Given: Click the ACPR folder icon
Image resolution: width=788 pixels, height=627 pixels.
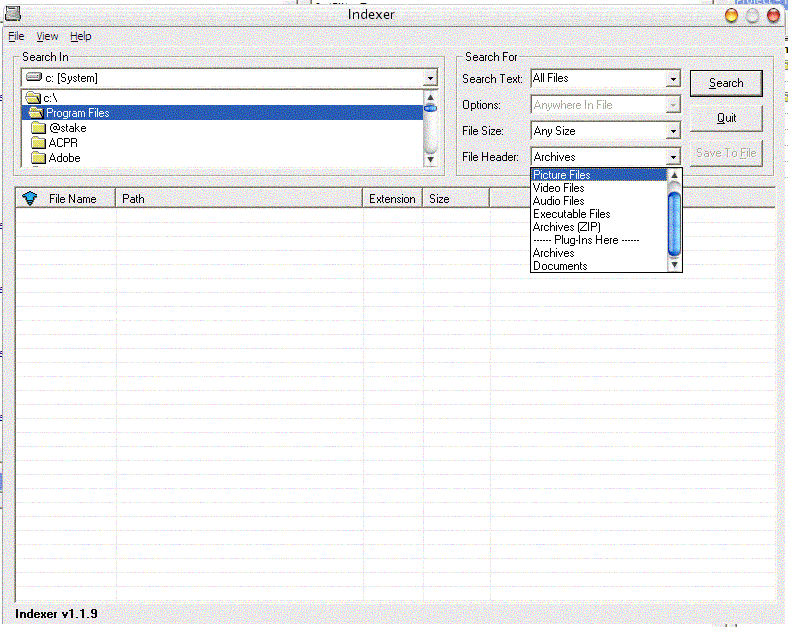Looking at the screenshot, I should point(39,143).
